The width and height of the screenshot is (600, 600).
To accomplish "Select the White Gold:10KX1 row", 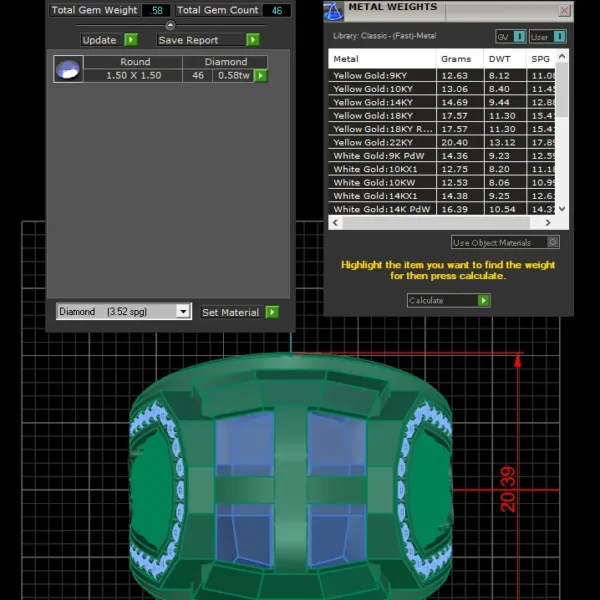I will pyautogui.click(x=442, y=169).
